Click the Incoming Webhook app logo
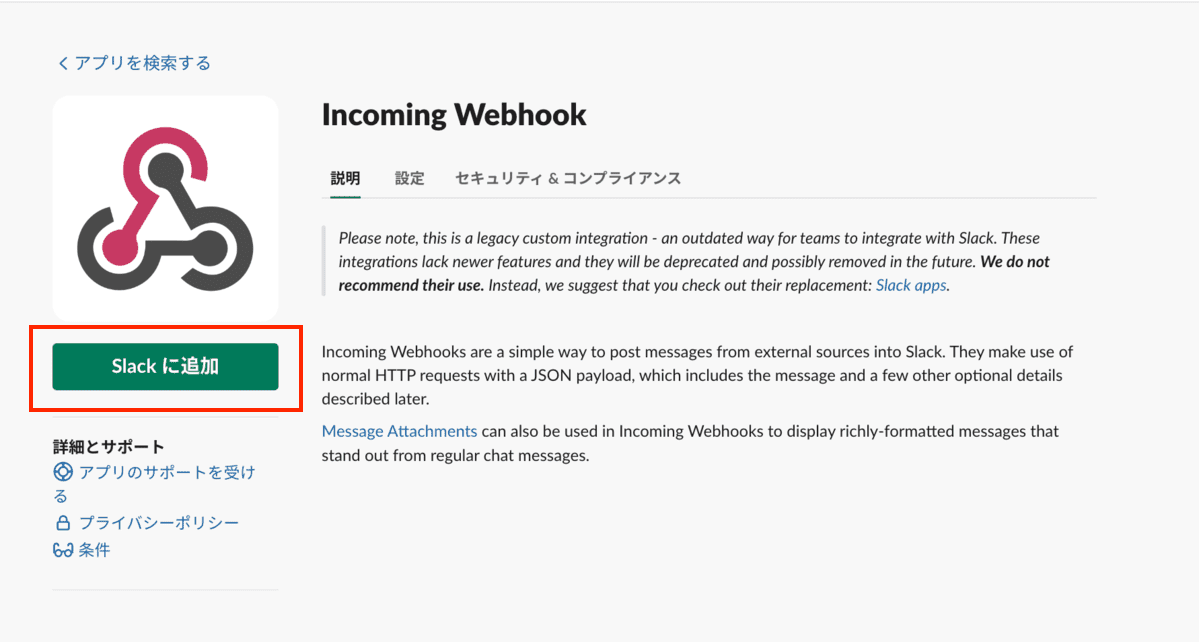This screenshot has height=642, width=1199. click(165, 208)
